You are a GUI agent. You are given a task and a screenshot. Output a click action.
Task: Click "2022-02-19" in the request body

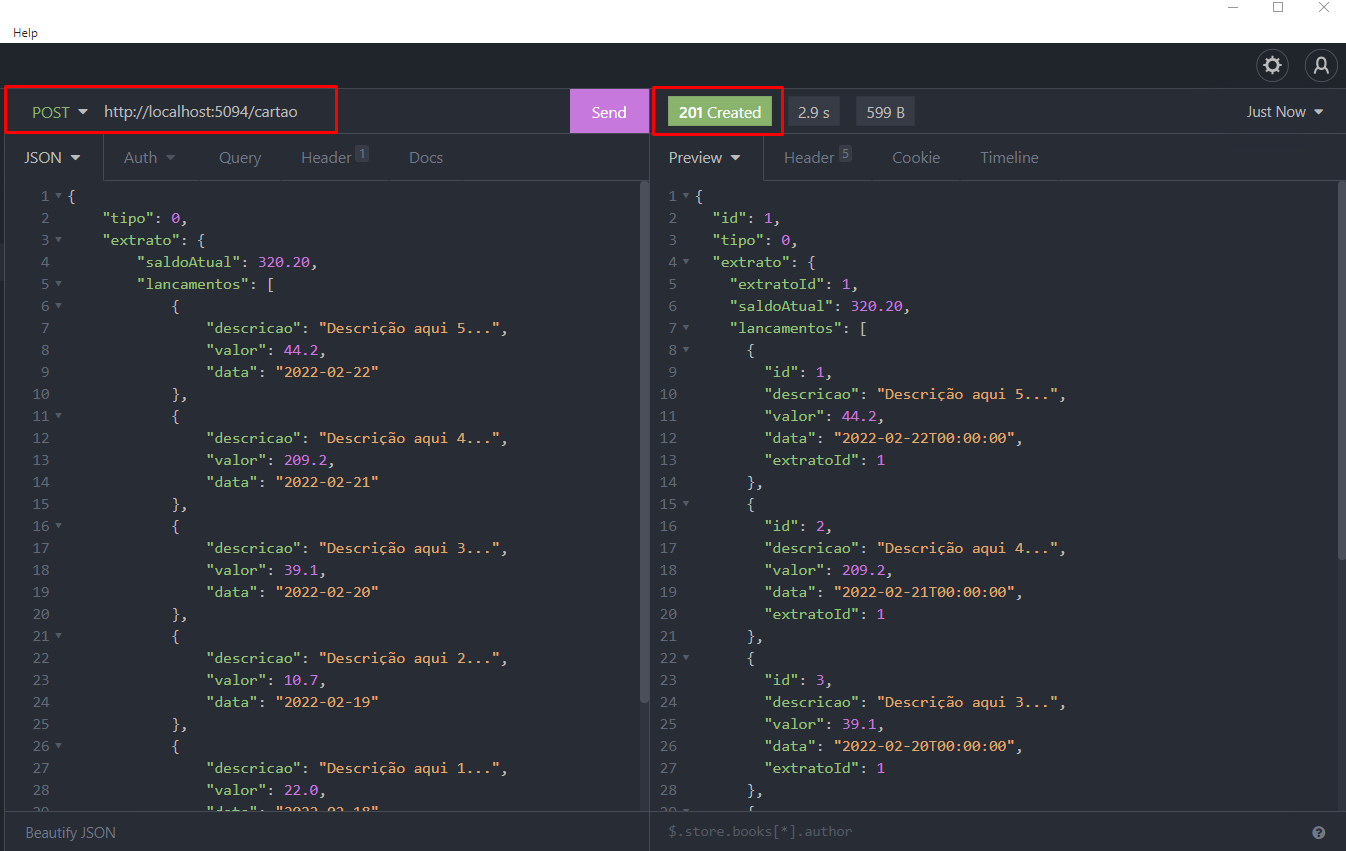327,702
